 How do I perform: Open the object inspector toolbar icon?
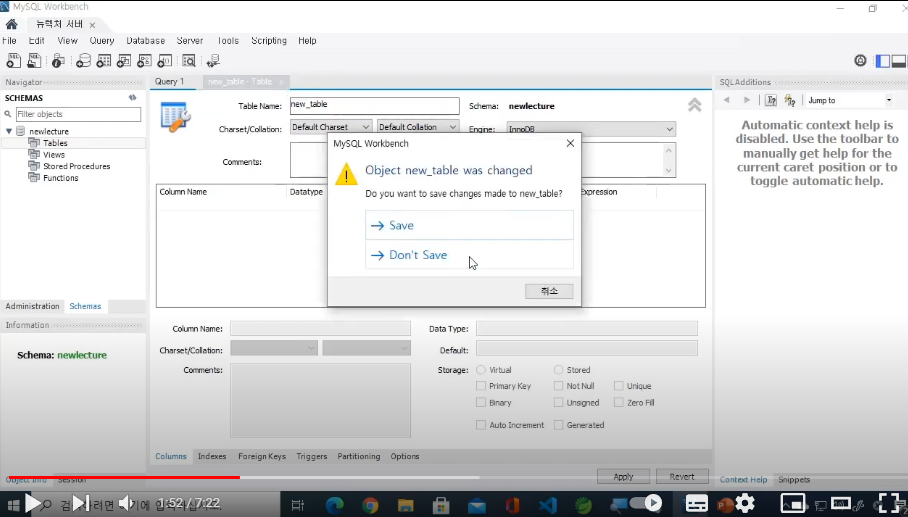58,60
